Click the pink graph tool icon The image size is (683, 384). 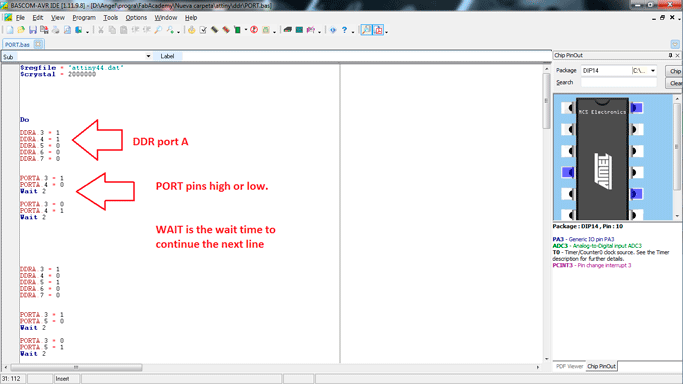pyautogui.click(x=311, y=30)
